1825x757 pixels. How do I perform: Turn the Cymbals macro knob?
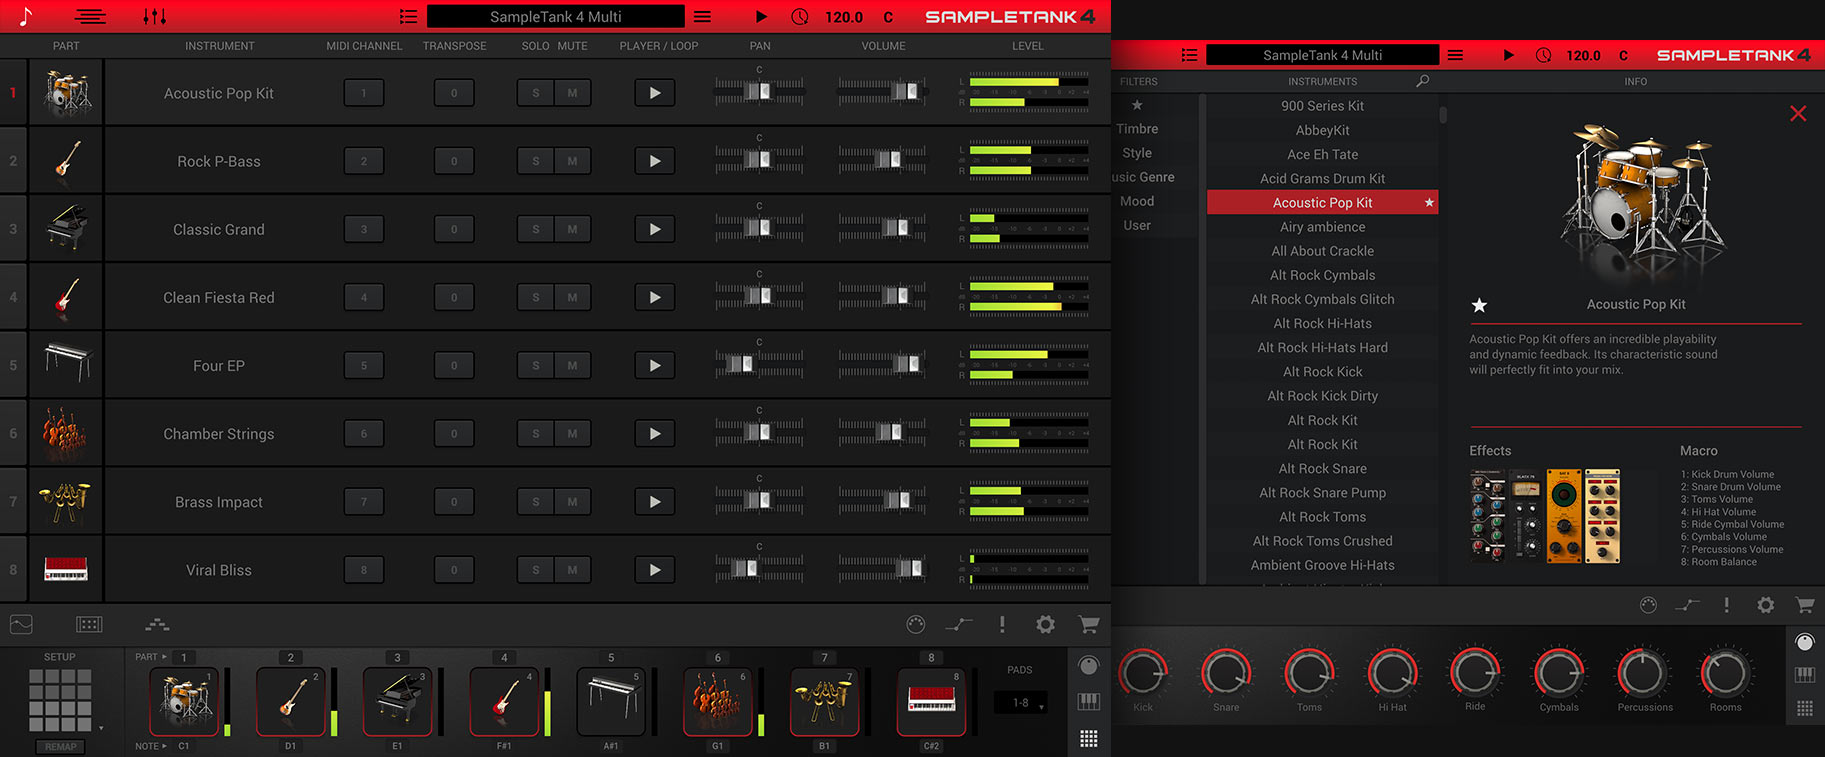pos(1559,674)
